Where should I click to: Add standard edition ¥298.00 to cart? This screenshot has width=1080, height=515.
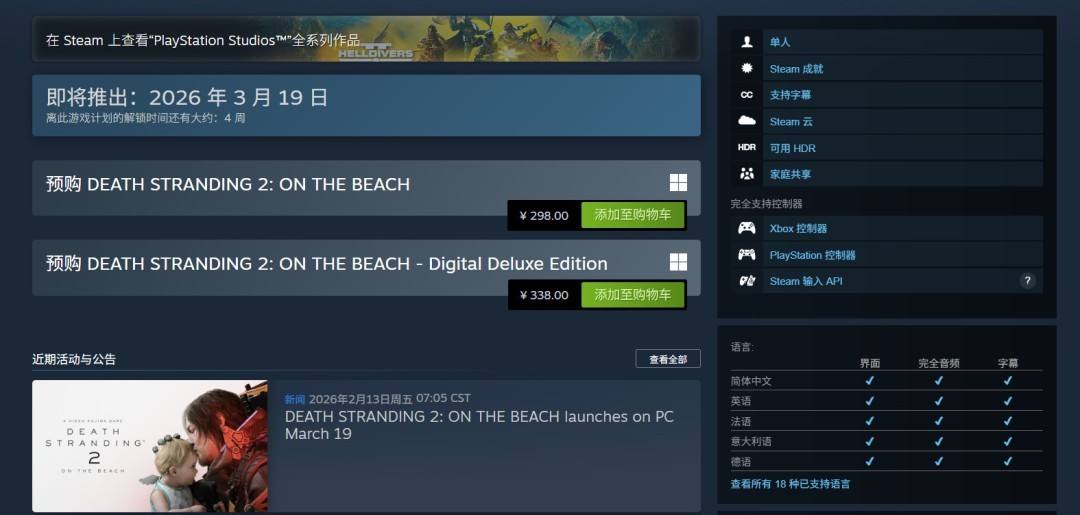[x=633, y=216]
